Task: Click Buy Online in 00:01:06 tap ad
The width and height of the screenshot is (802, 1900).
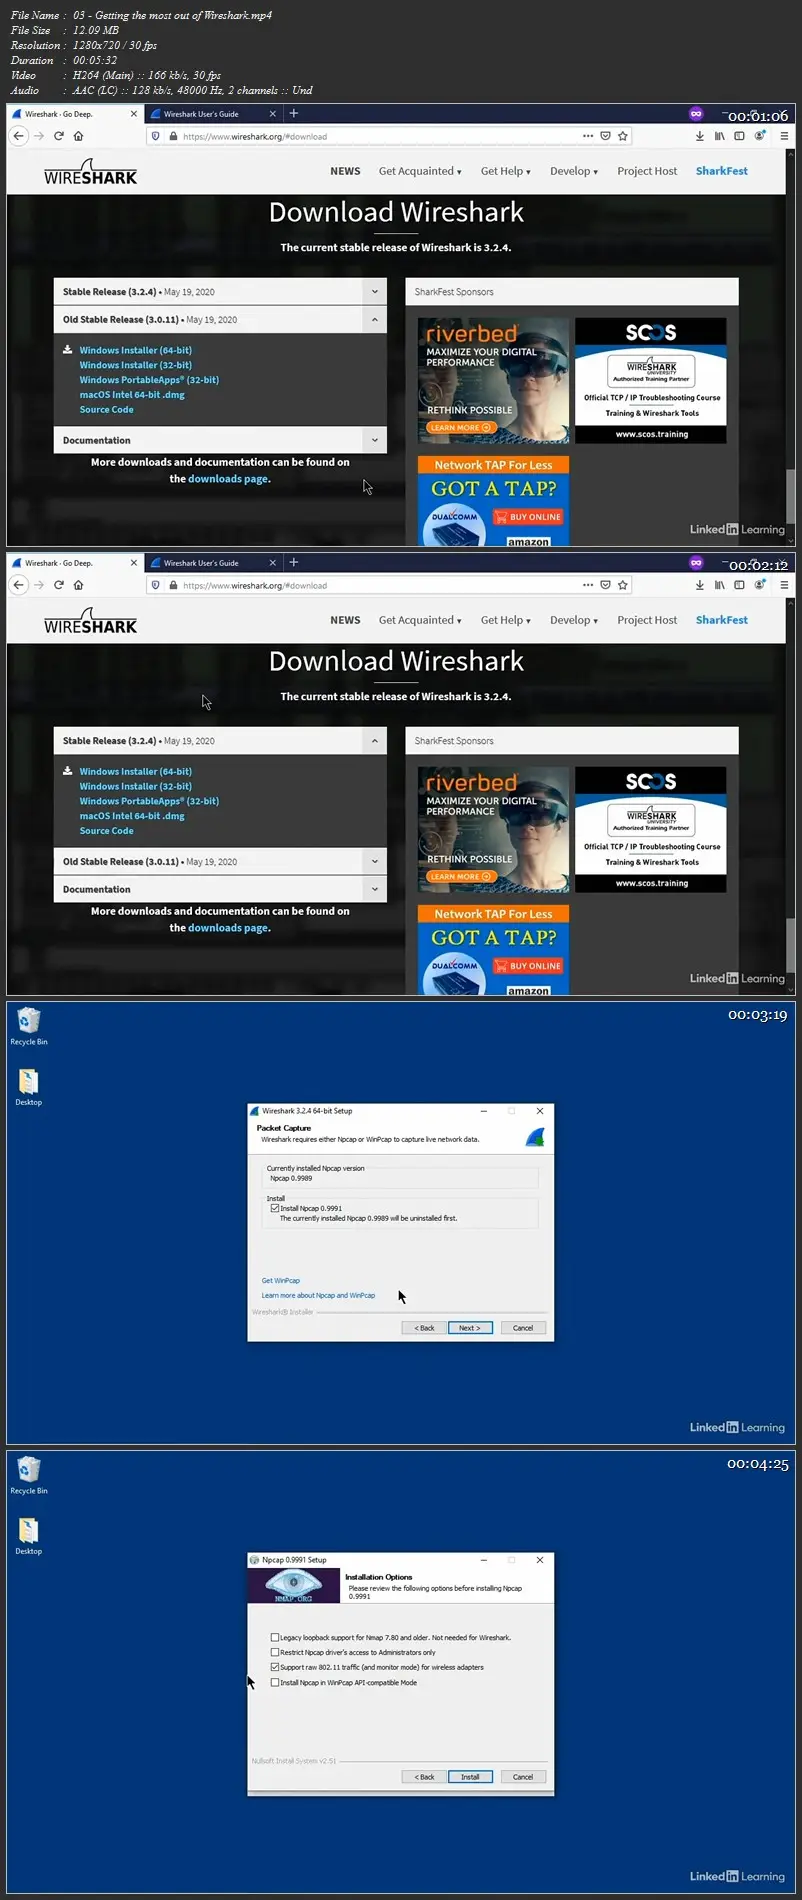Action: [528, 517]
